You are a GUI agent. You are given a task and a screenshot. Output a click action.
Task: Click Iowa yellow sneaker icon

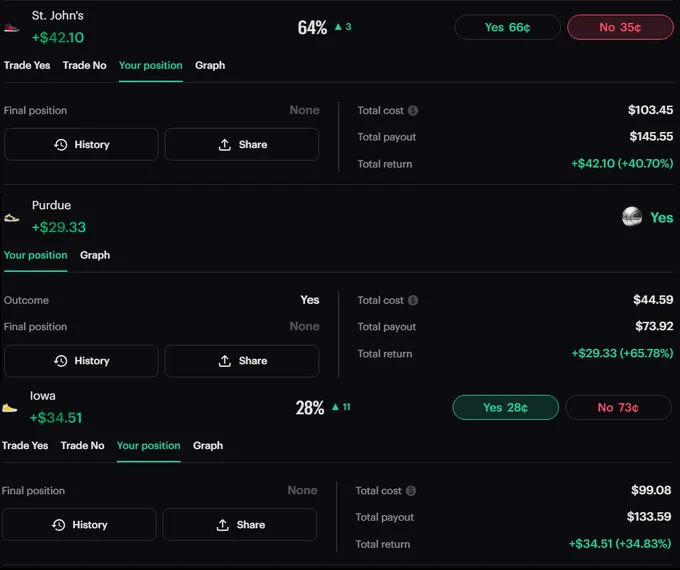coord(10,408)
